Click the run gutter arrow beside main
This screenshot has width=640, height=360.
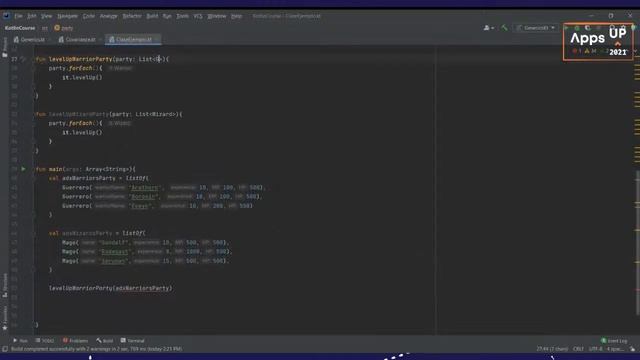point(23,169)
